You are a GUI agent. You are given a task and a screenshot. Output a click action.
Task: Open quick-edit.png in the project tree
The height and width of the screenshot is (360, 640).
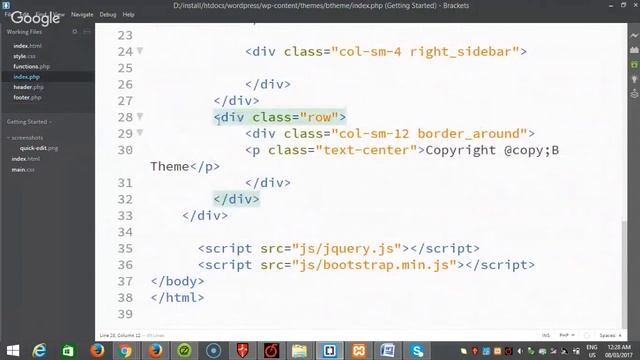click(x=39, y=148)
